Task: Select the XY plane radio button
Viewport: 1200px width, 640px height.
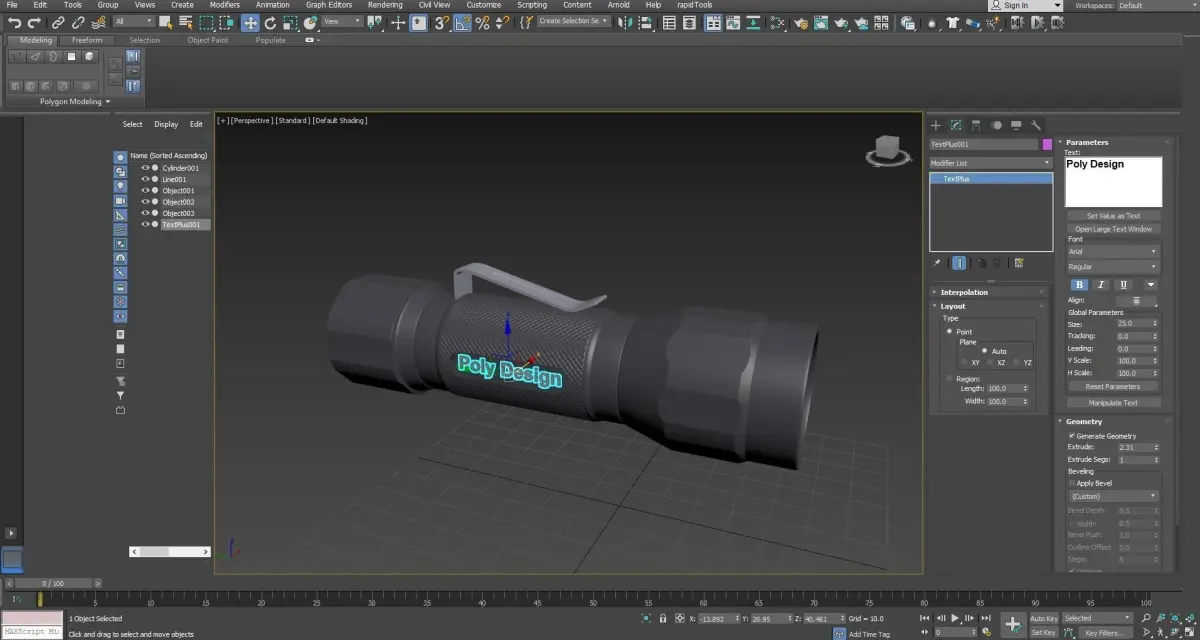Action: pos(964,362)
